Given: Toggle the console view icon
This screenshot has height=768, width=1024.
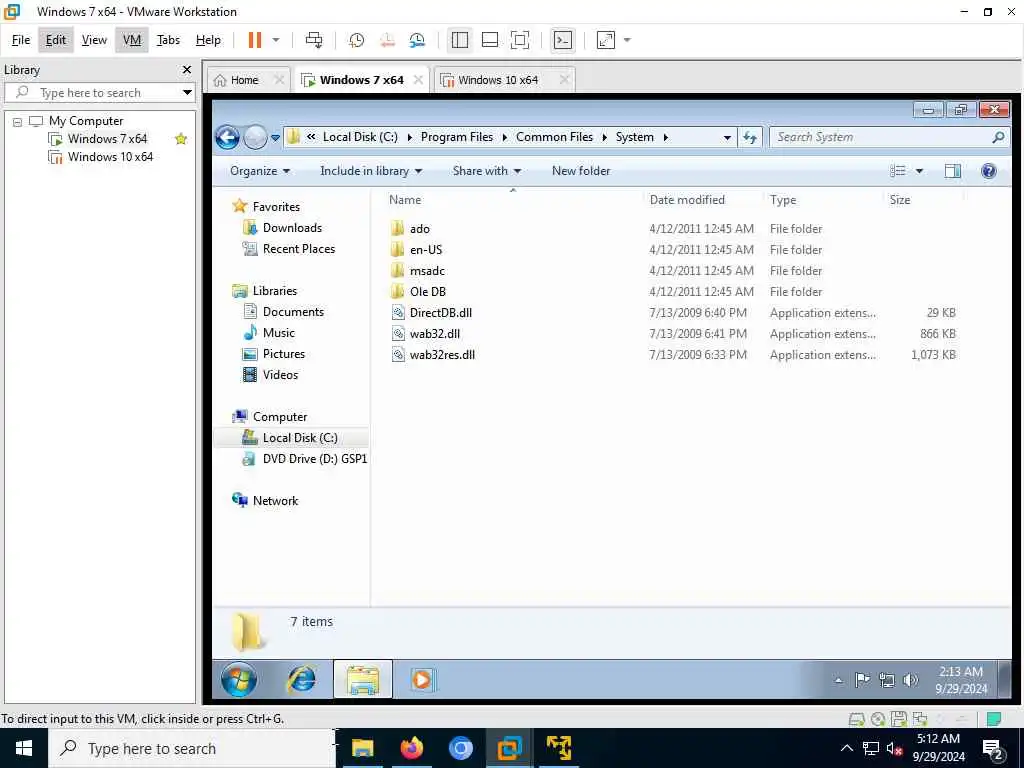Looking at the screenshot, I should (563, 40).
